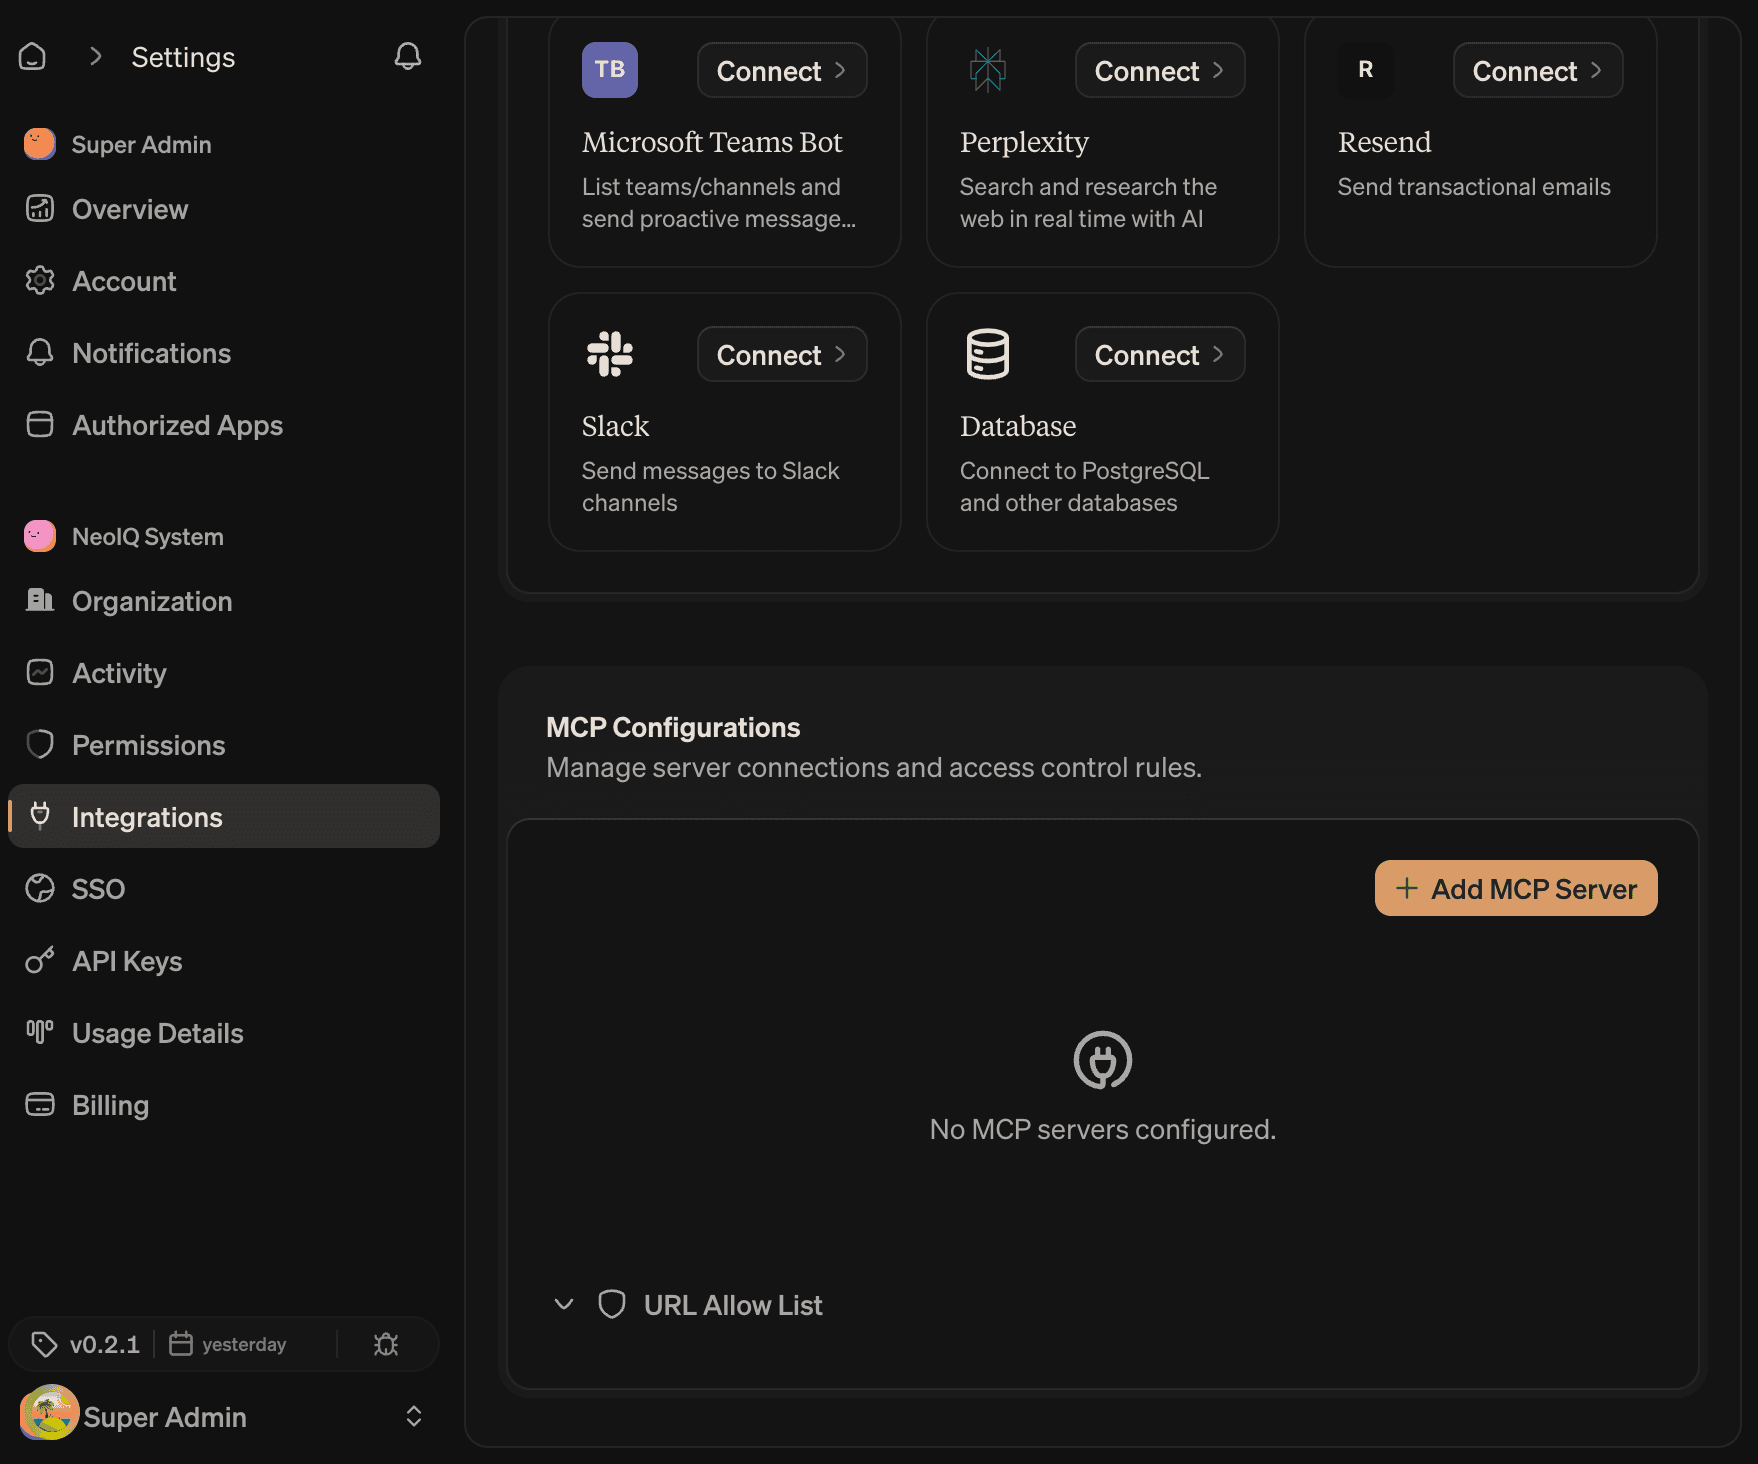Connect Microsoft Teams Bot integration

click(782, 70)
